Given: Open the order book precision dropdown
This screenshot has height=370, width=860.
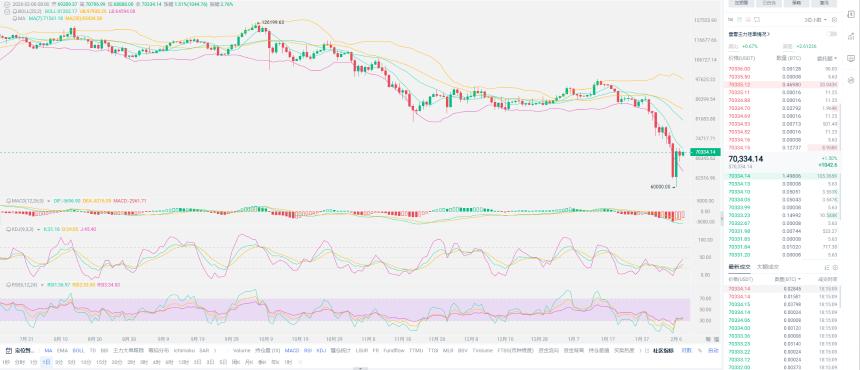Looking at the screenshot, I should 816,20.
